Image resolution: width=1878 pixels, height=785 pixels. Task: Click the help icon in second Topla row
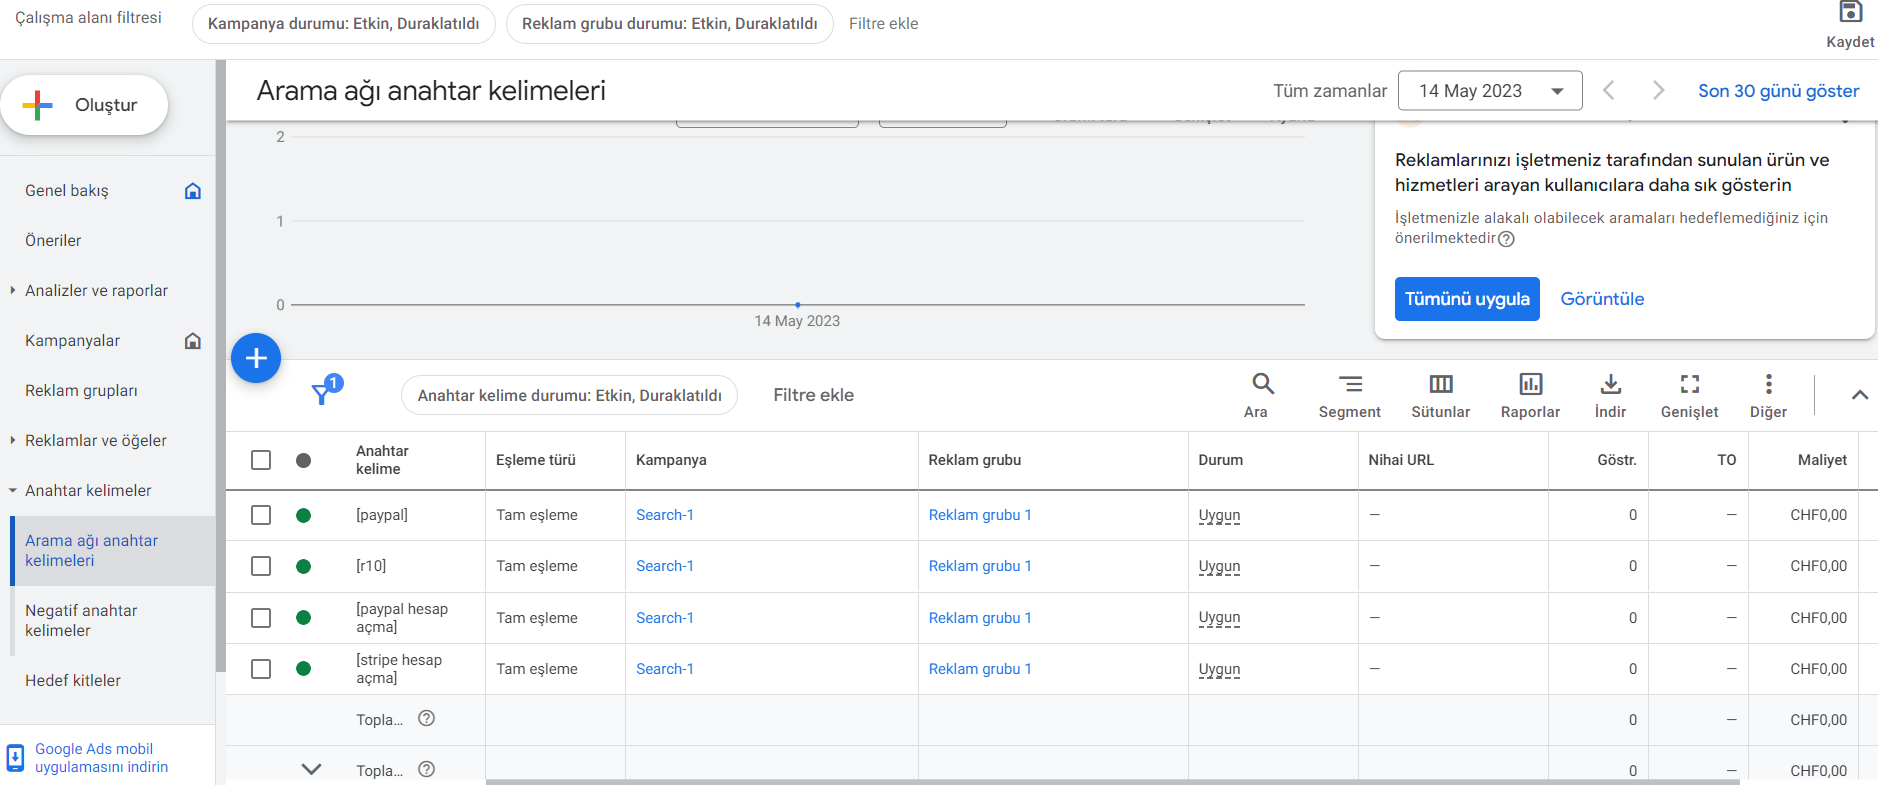[426, 769]
